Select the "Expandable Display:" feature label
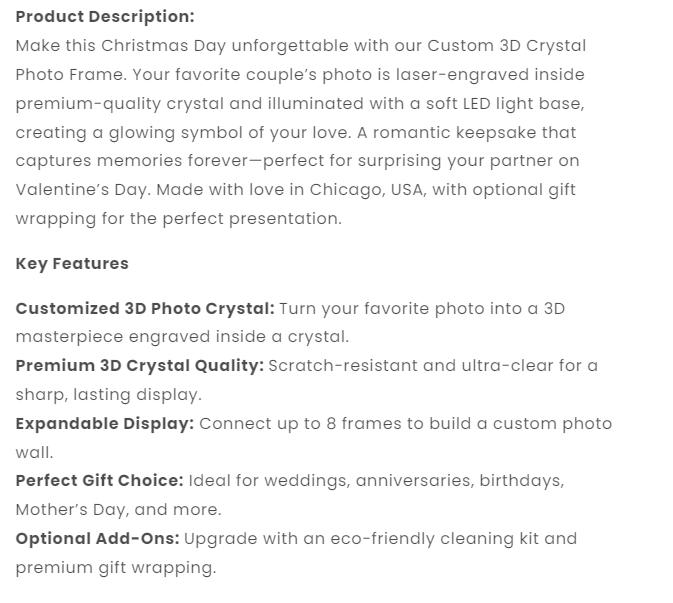The image size is (673, 603). (x=105, y=424)
